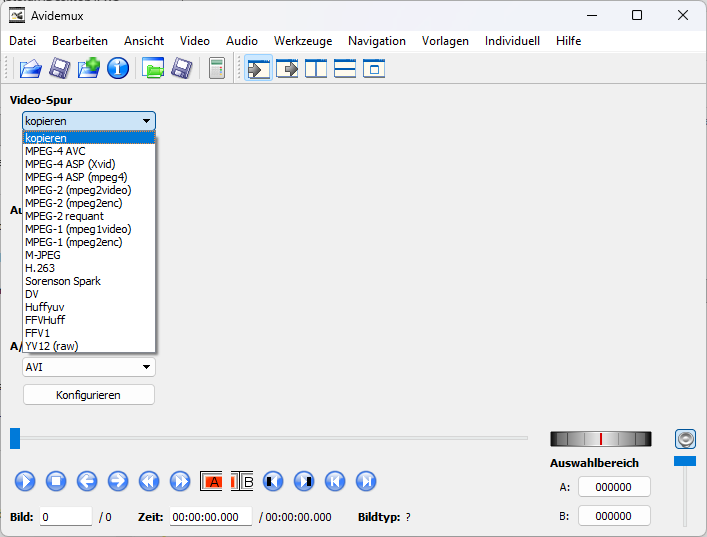Click the speaker volume icon
Screen dimensions: 707x537
click(x=685, y=439)
